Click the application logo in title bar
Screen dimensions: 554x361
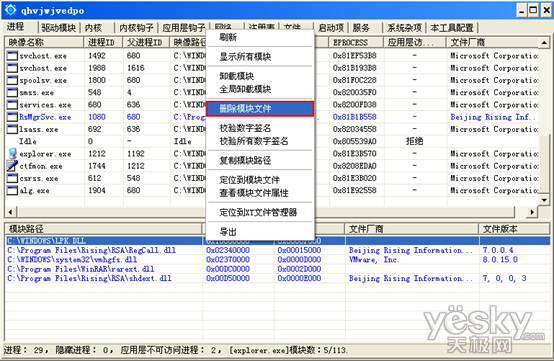pyautogui.click(x=10, y=10)
